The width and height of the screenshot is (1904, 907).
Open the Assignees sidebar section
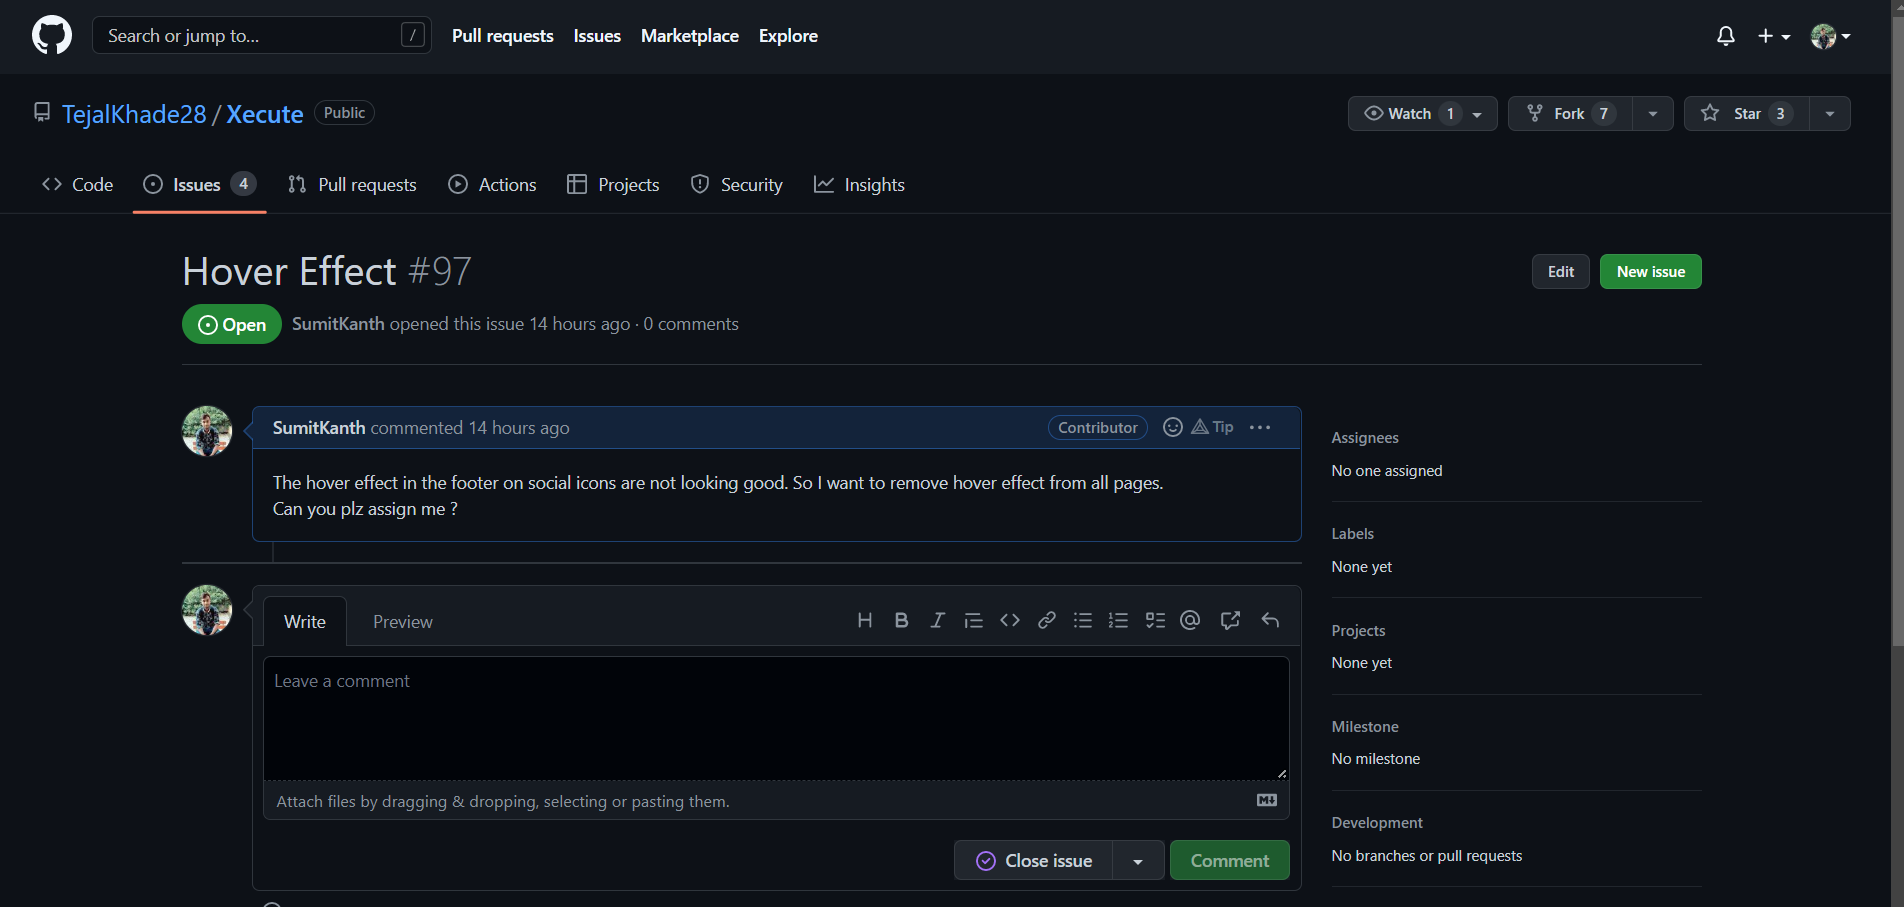(x=1365, y=437)
